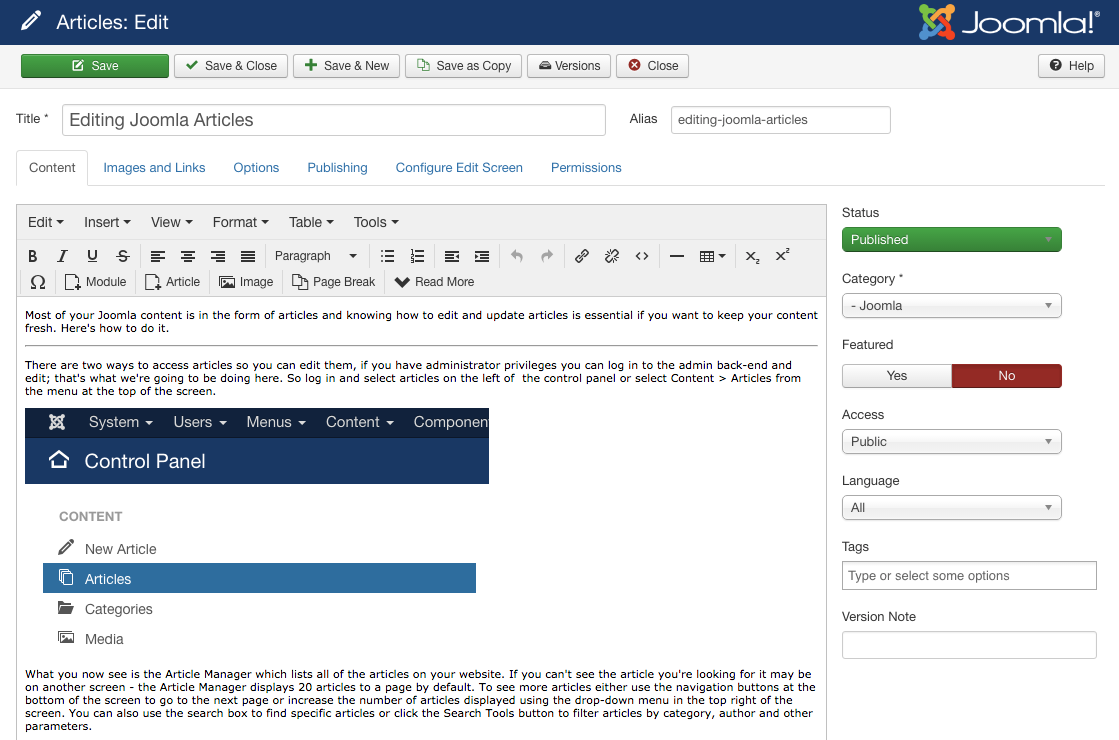This screenshot has width=1119, height=740.
Task: Insert a Module into the article
Action: click(x=96, y=282)
